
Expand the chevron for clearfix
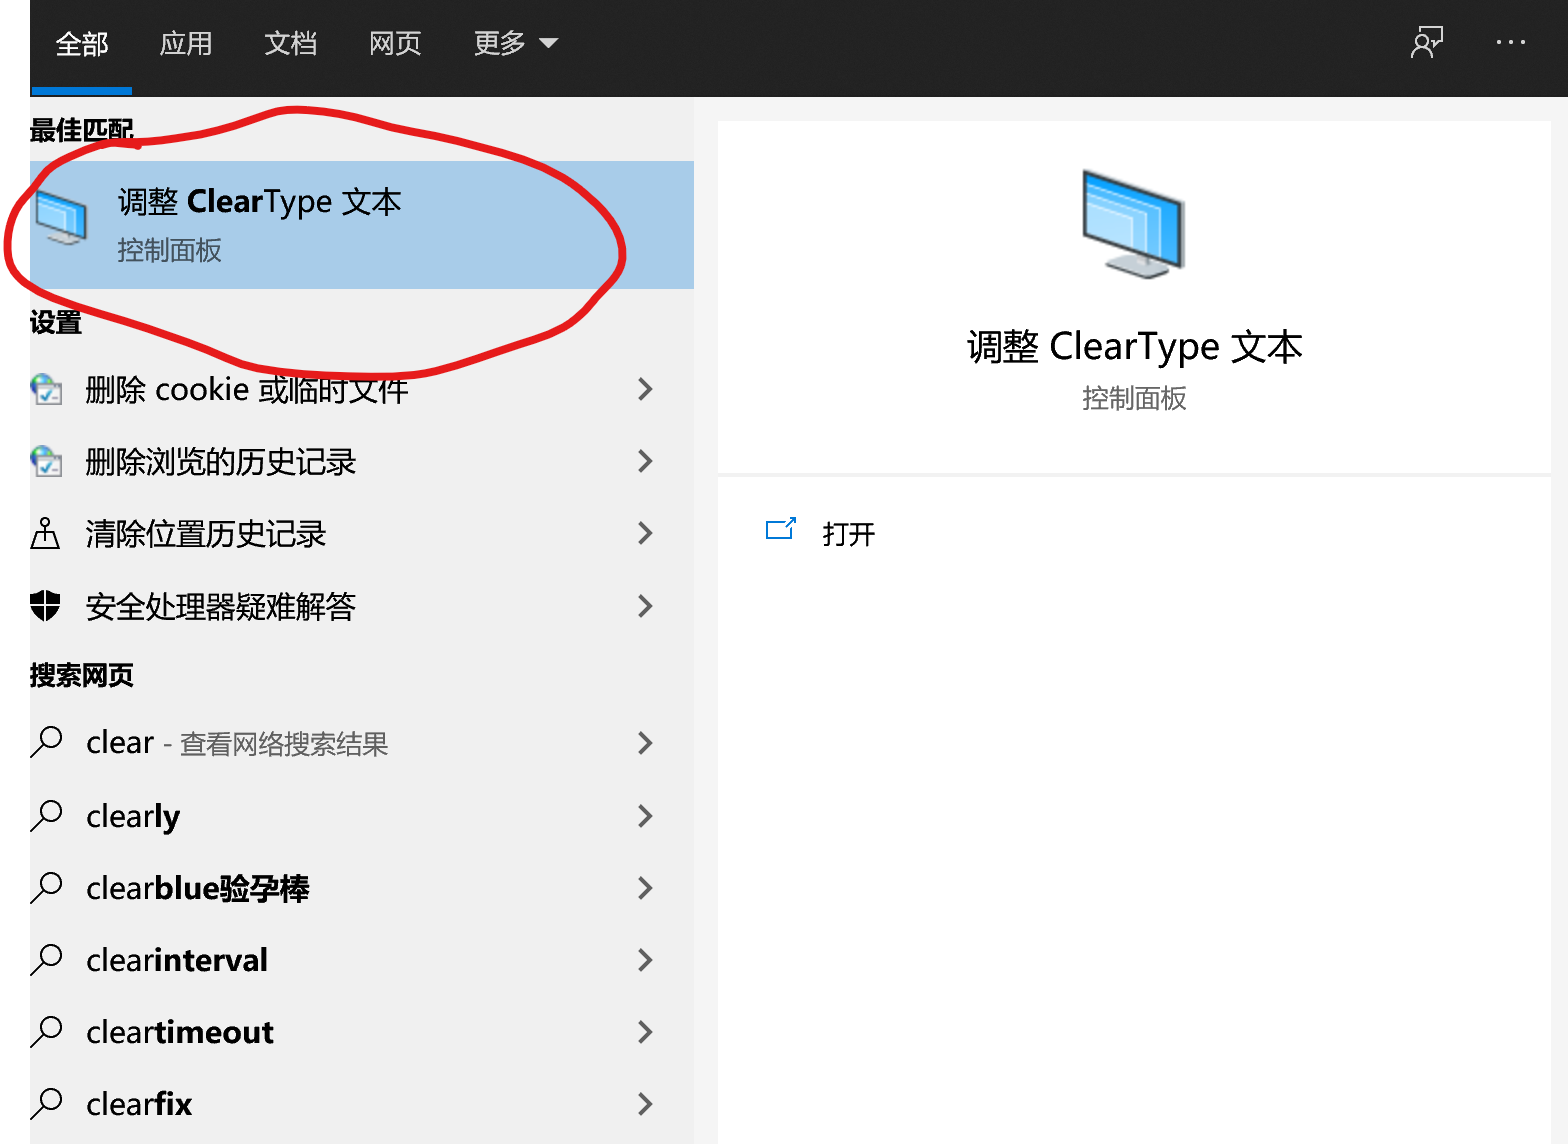pos(645,1104)
